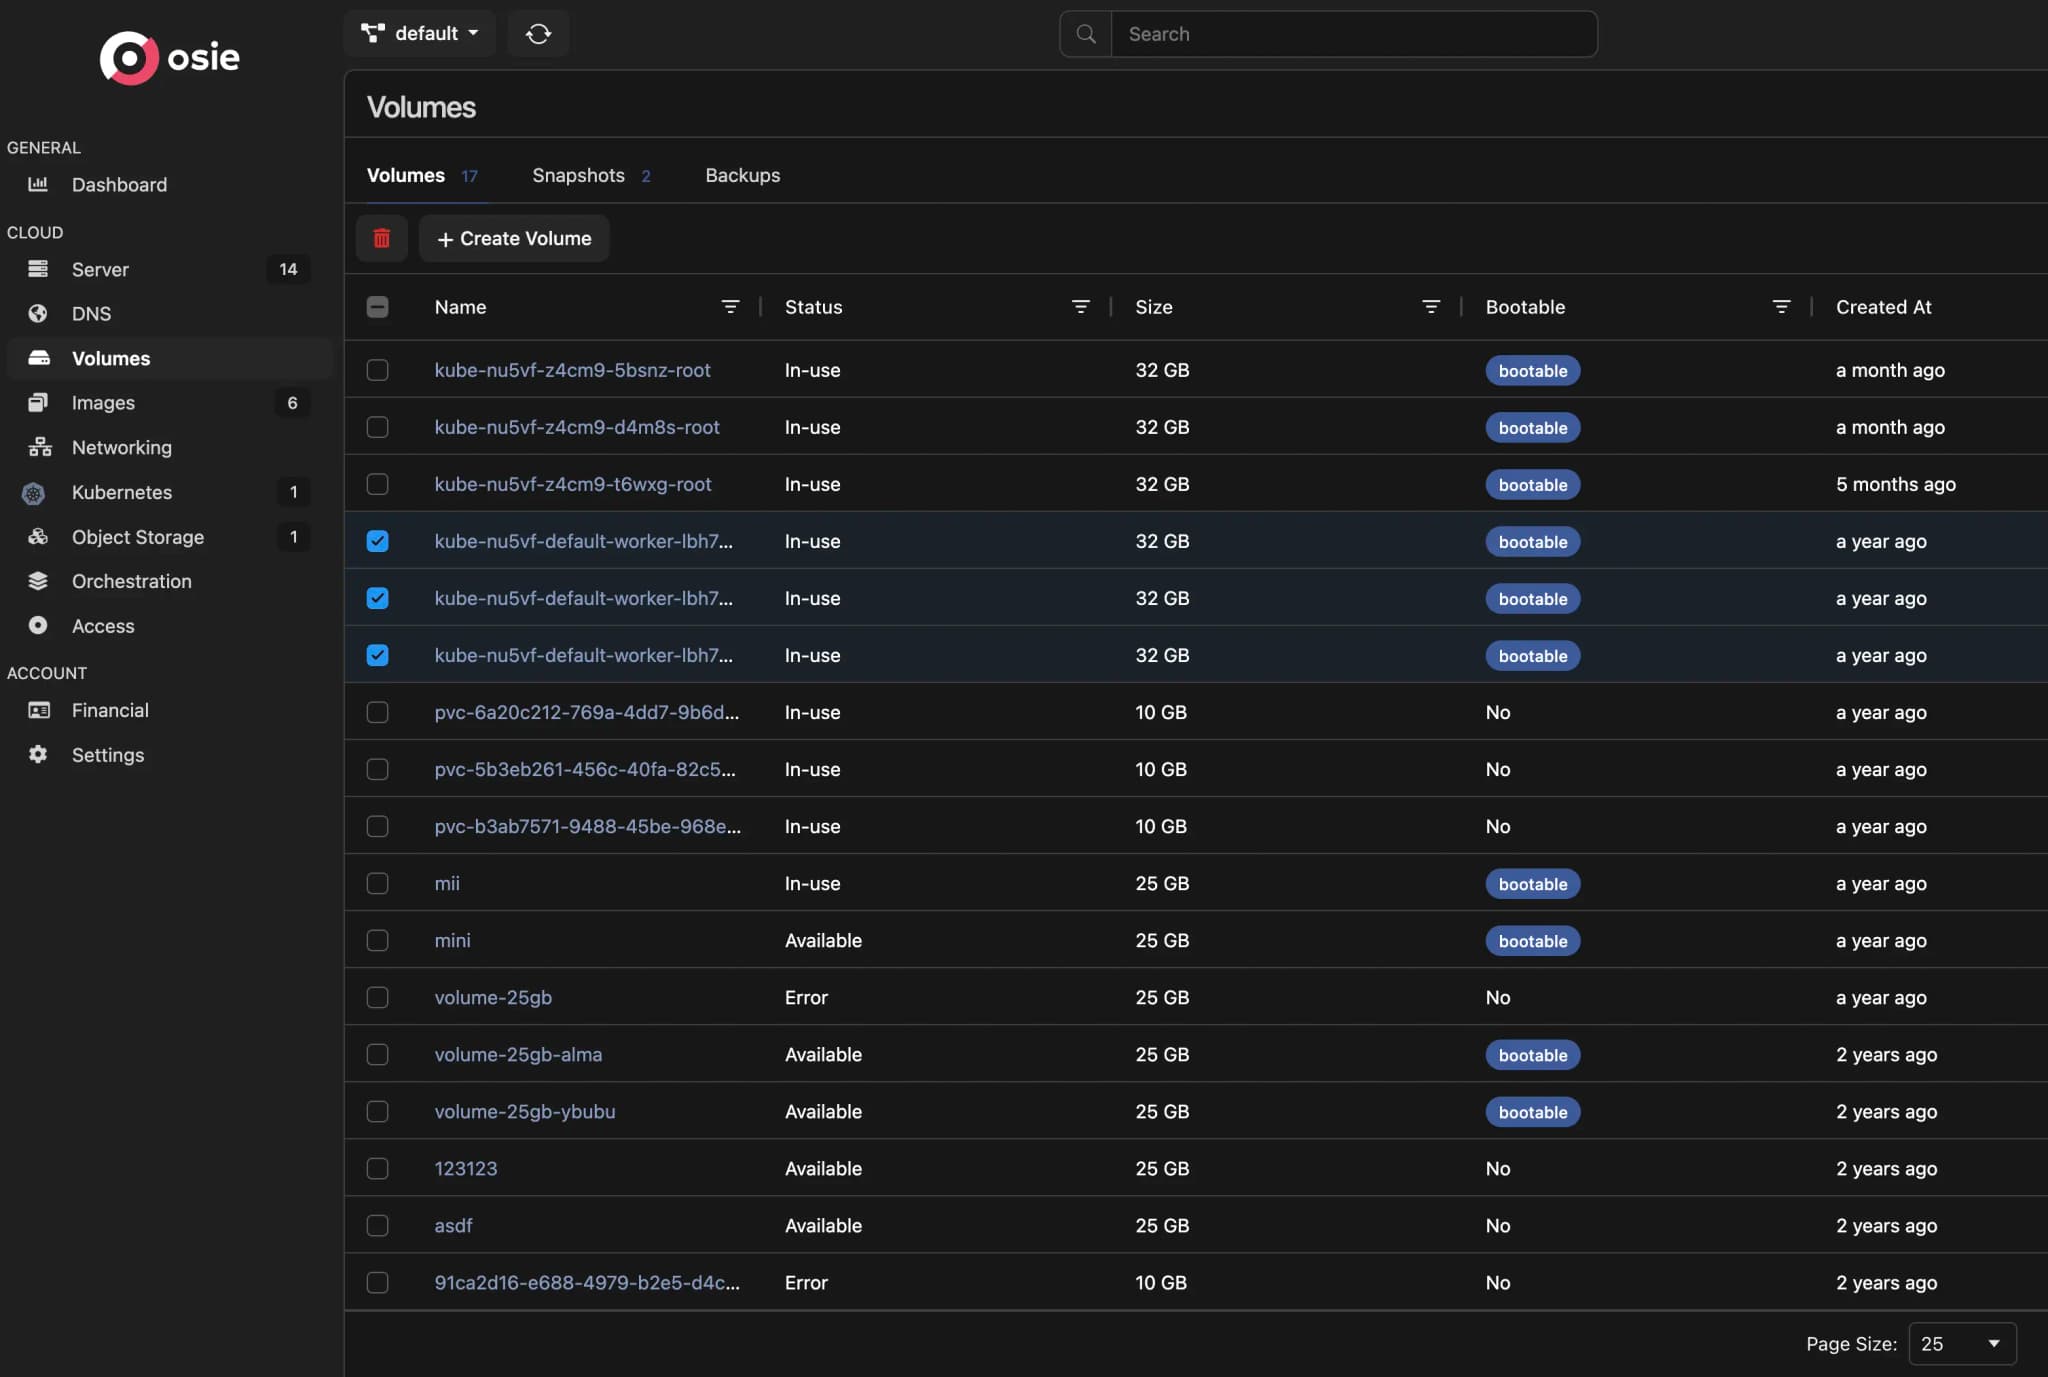The height and width of the screenshot is (1377, 2048).
Task: Click the refresh icon next to project selector
Action: 538,33
